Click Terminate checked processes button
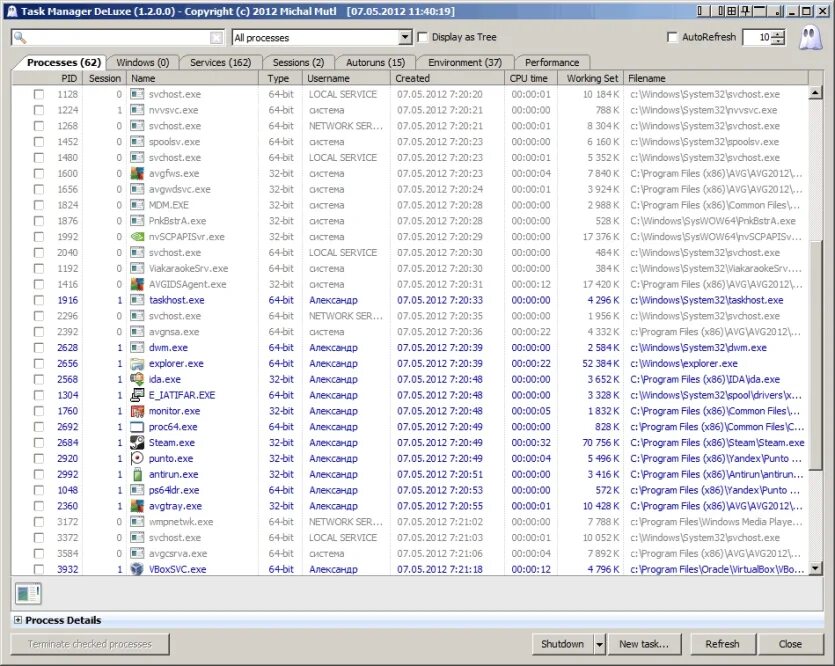This screenshot has height=666, width=835. pyautogui.click(x=90, y=644)
